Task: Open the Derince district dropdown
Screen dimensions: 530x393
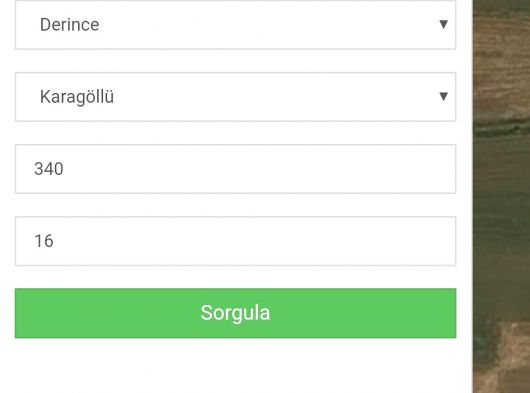Action: pyautogui.click(x=236, y=24)
